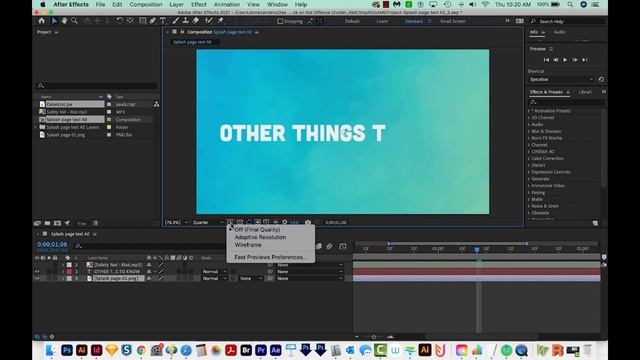Switch to the Small Screen workspace
640x360 pixels.
click(453, 21)
